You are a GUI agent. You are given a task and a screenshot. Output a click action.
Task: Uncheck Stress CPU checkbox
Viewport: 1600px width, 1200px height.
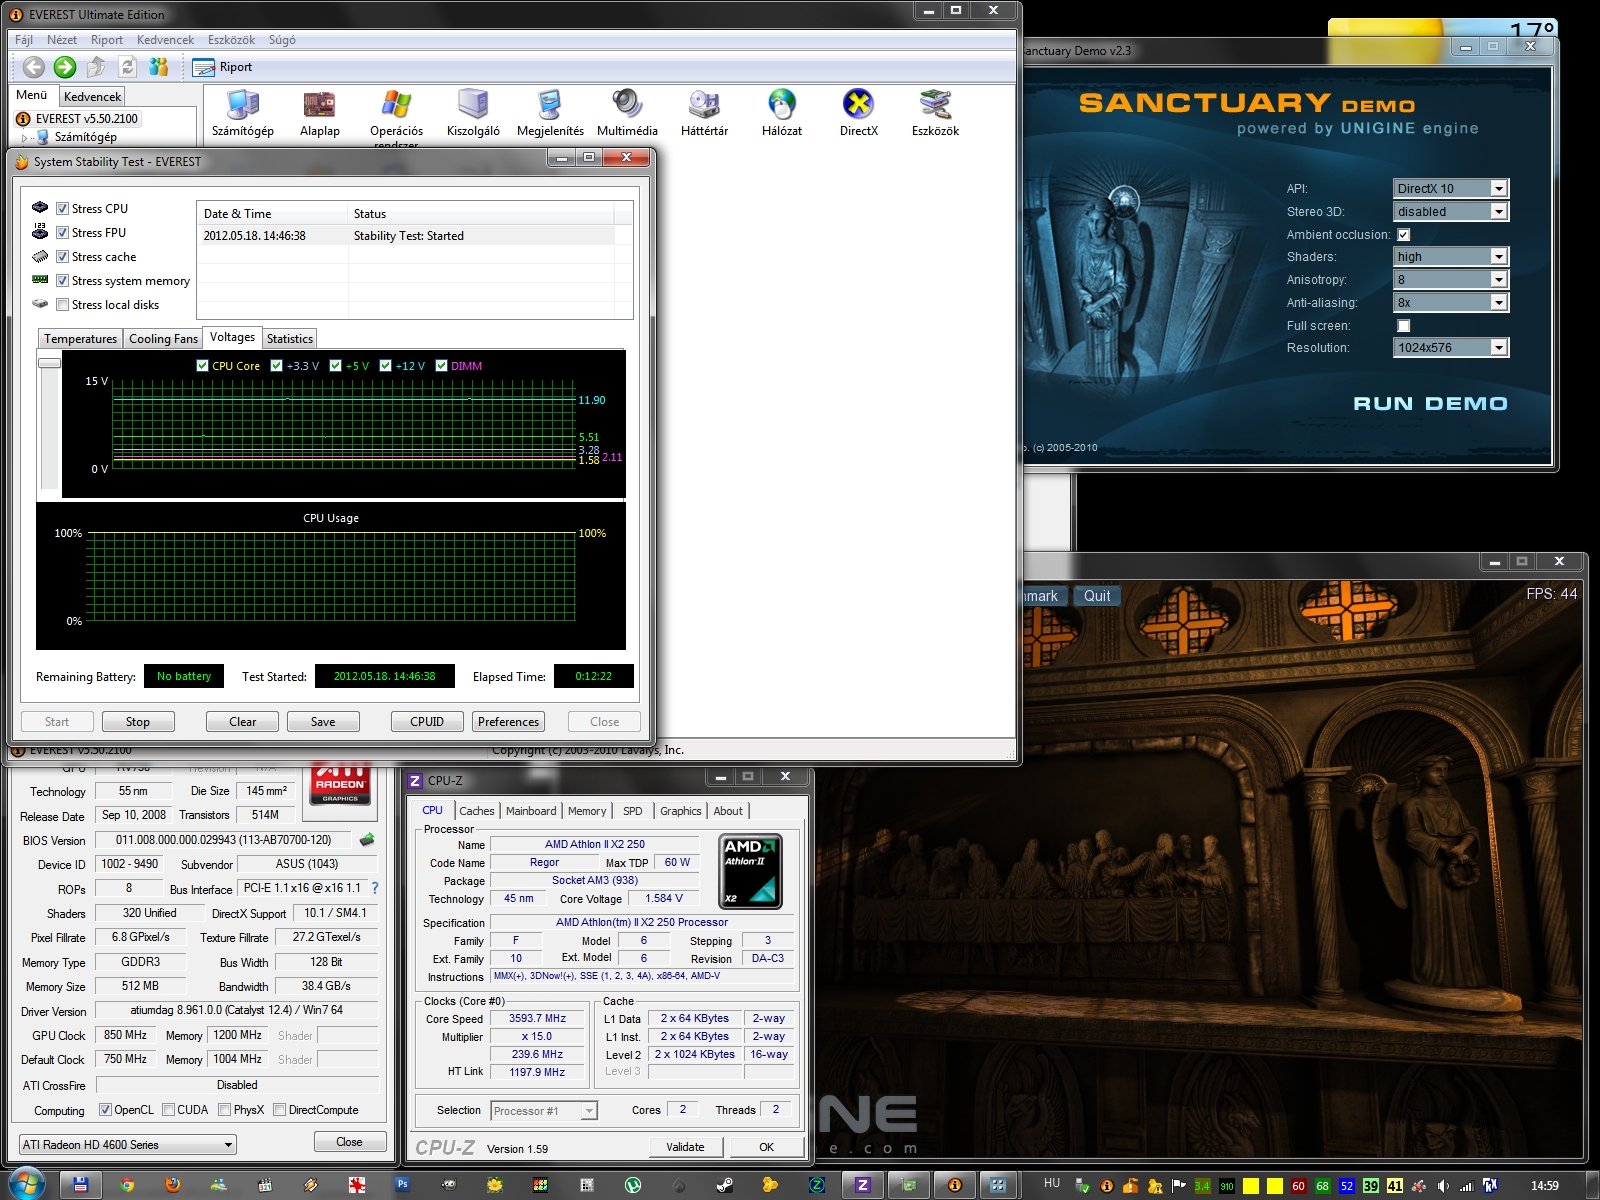[62, 209]
